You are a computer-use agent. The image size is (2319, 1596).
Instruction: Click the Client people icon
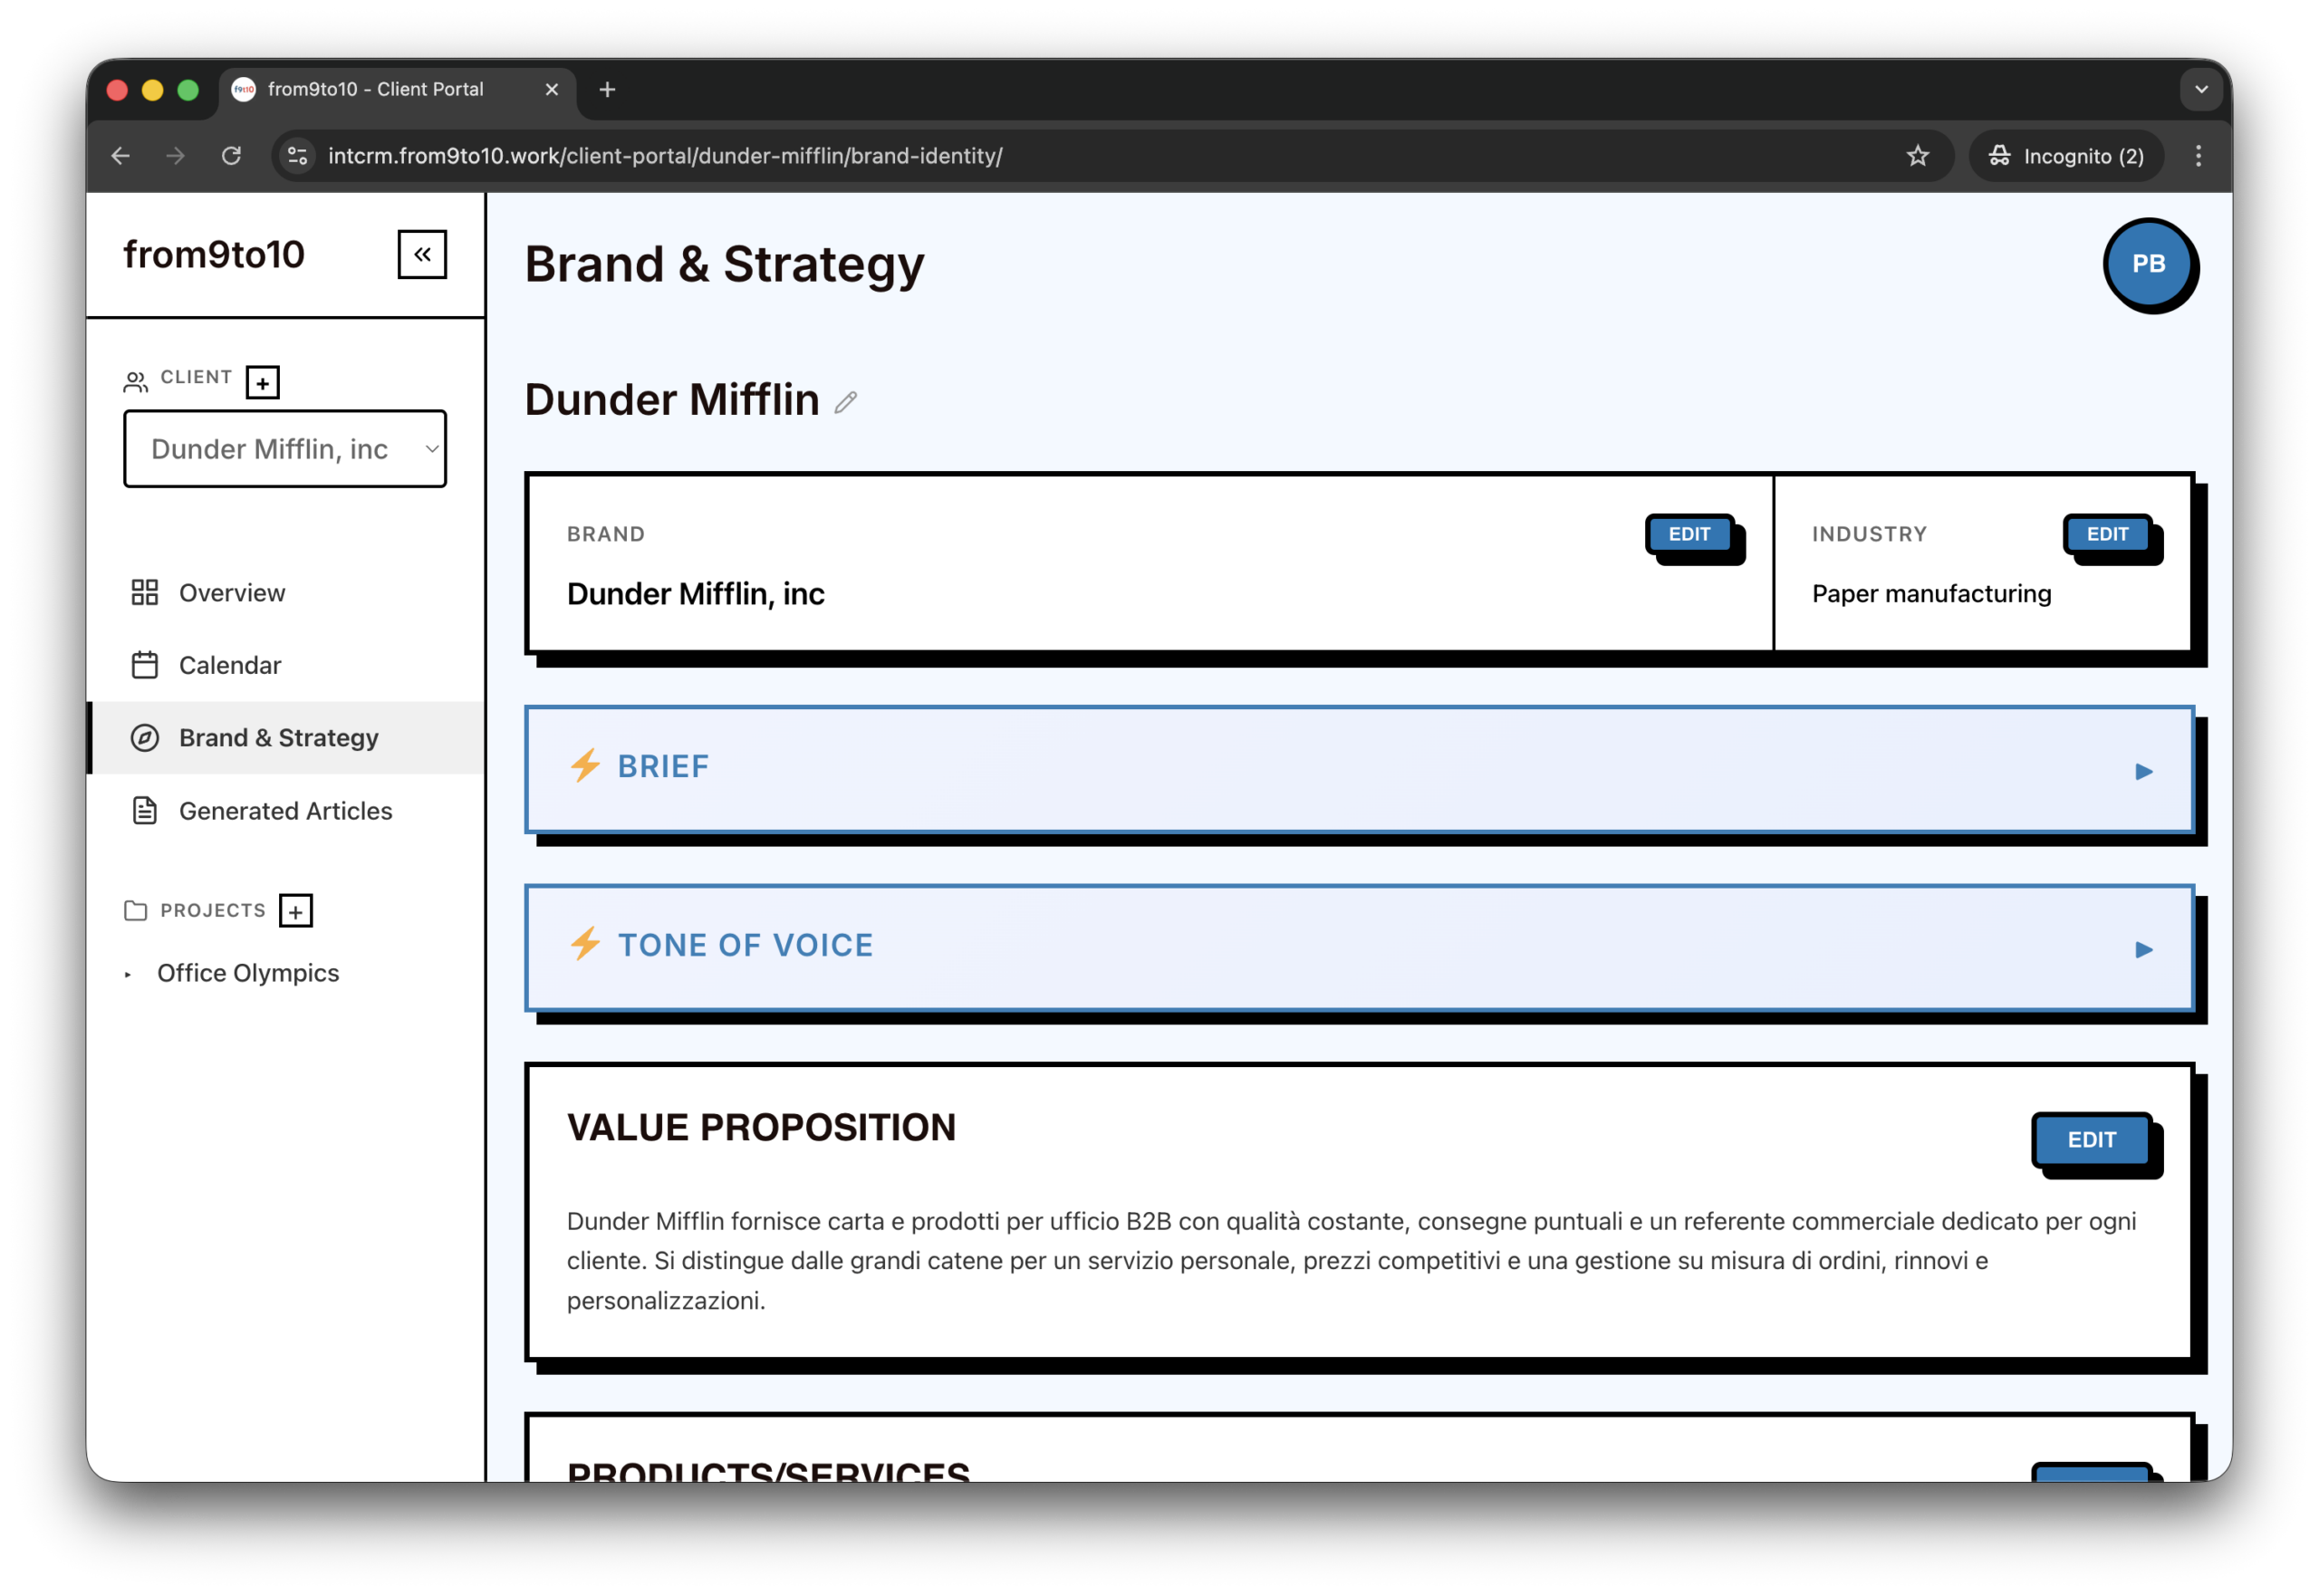pyautogui.click(x=136, y=382)
